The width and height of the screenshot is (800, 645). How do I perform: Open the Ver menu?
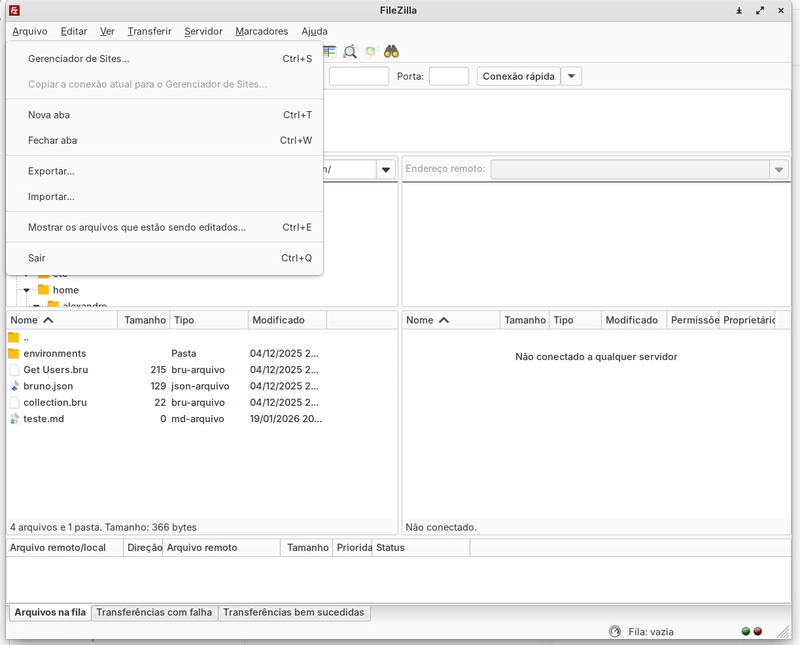tap(107, 31)
